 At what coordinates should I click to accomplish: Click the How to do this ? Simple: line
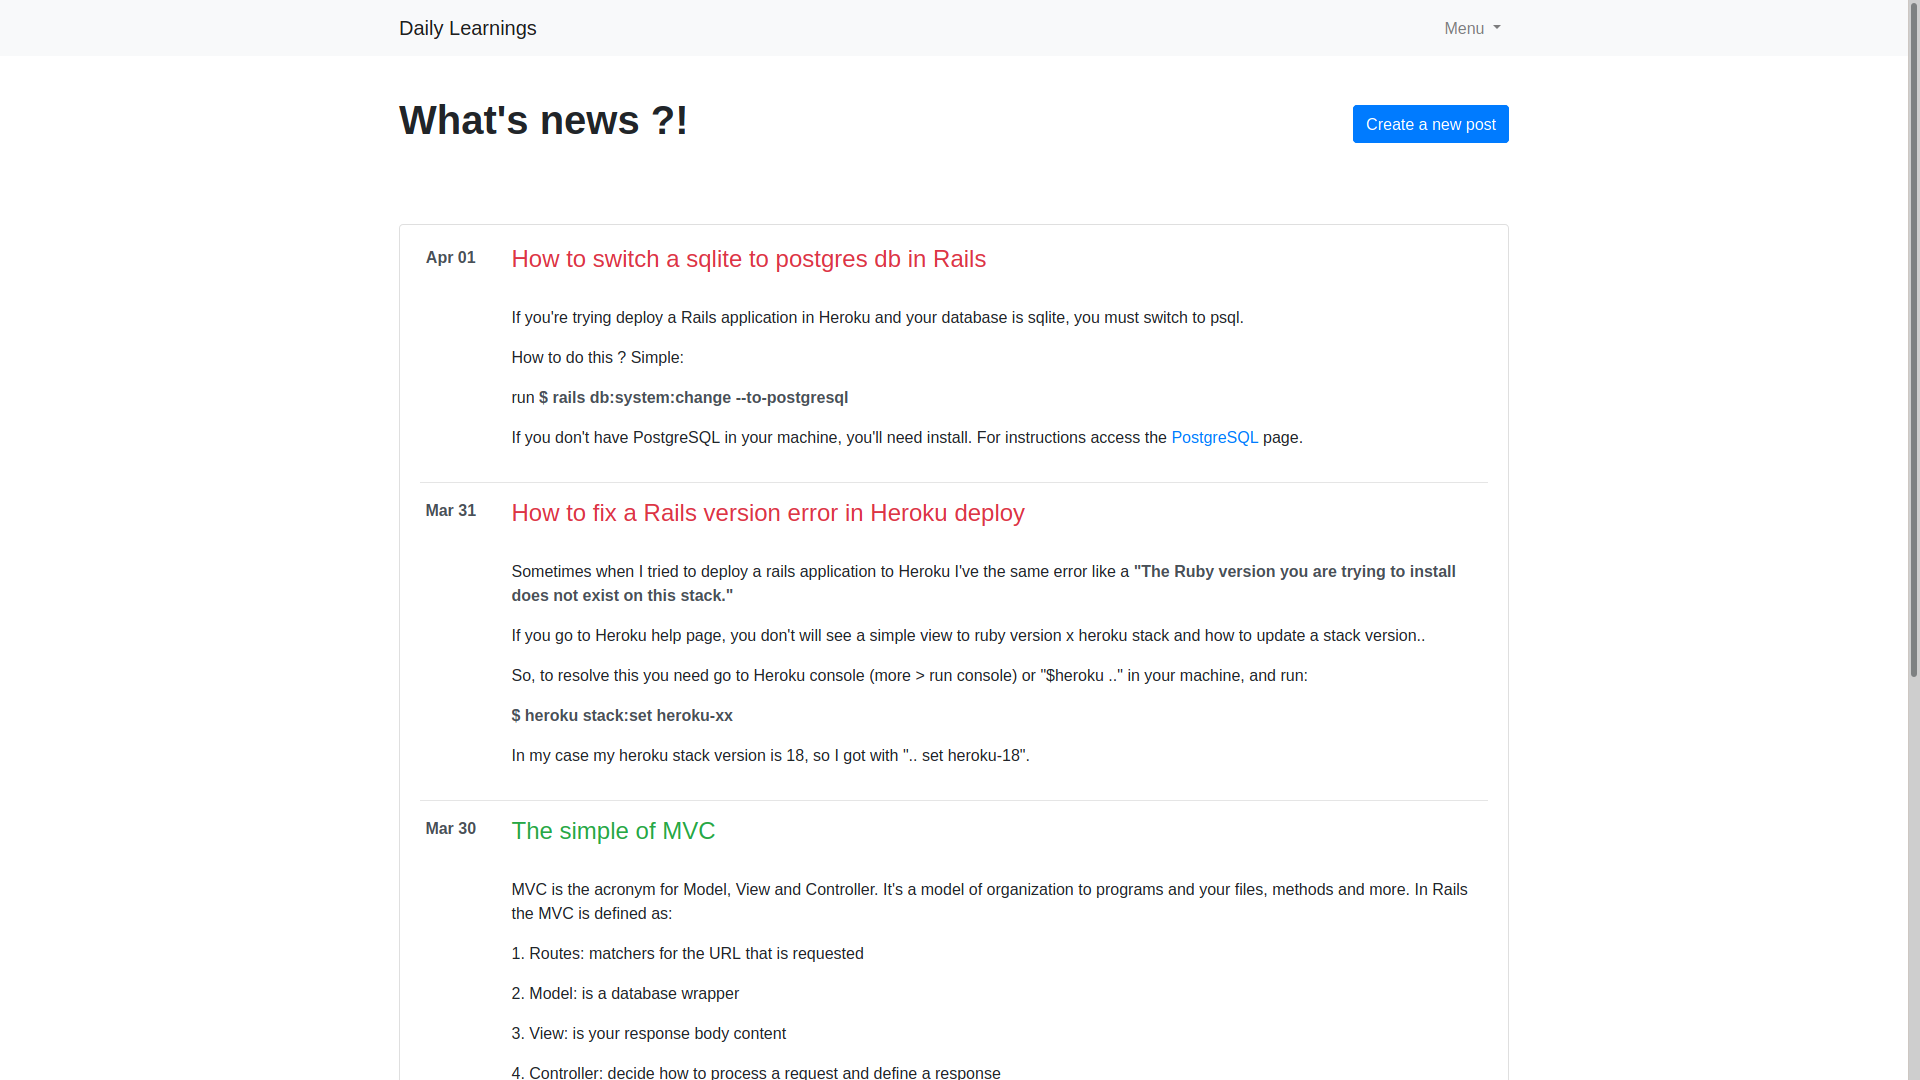click(x=597, y=358)
